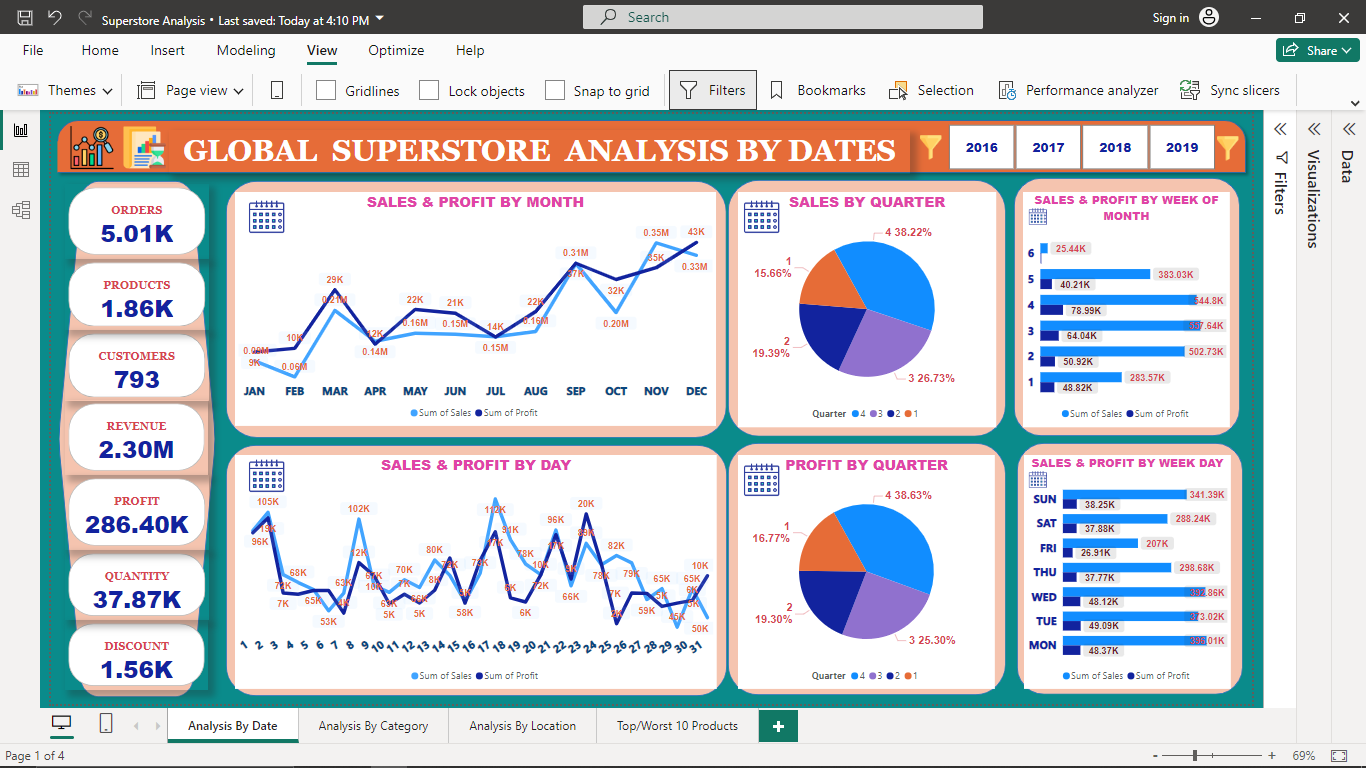
Task: Expand the collapsed Visualizations pane
Action: pos(1314,130)
